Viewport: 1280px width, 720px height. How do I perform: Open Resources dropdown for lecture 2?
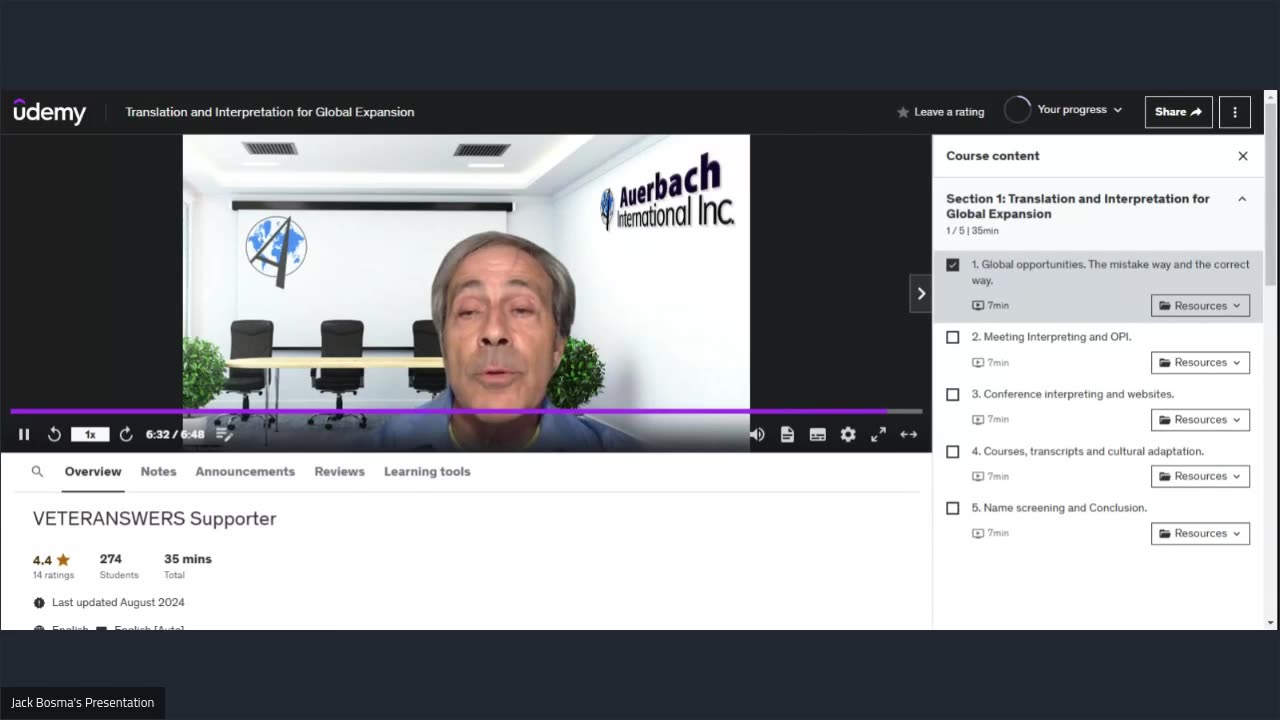point(1200,363)
